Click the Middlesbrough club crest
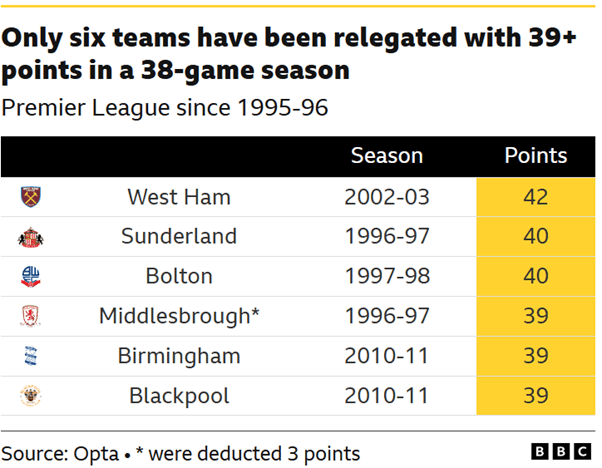 point(30,316)
